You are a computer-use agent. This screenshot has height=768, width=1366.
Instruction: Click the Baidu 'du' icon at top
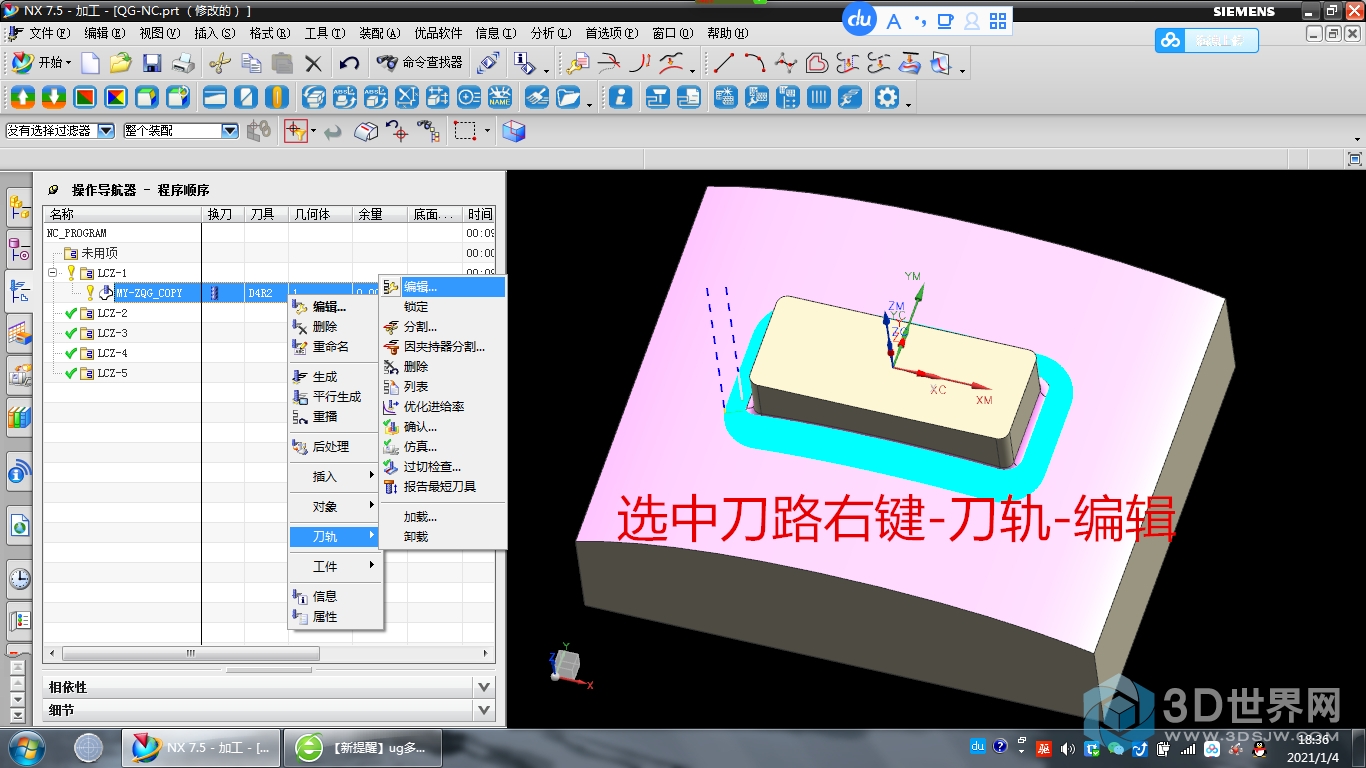860,19
